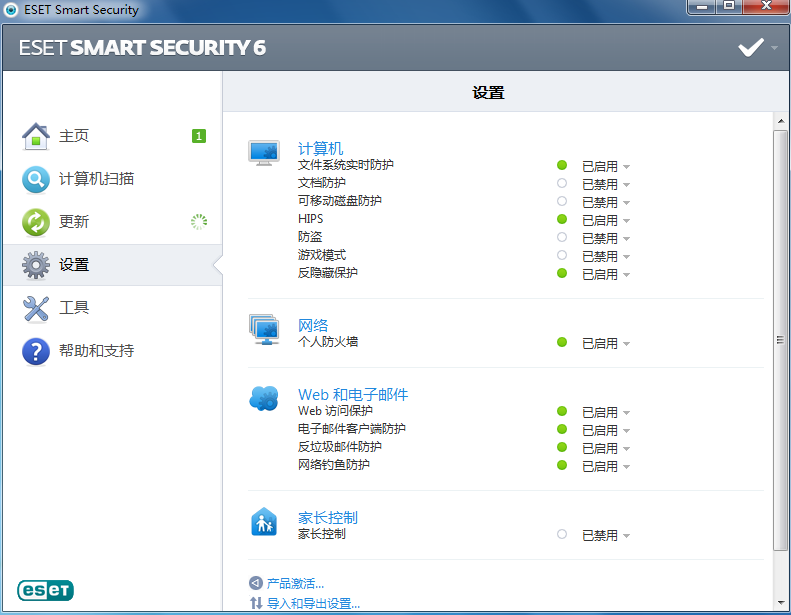The height and width of the screenshot is (615, 791).
Task: Open computer scan via magnifier icon
Action: [x=36, y=180]
